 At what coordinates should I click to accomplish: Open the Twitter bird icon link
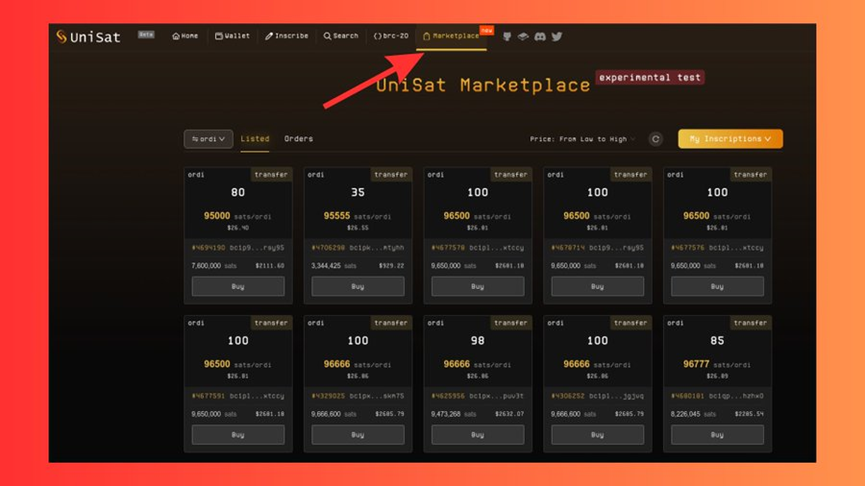[x=557, y=36]
